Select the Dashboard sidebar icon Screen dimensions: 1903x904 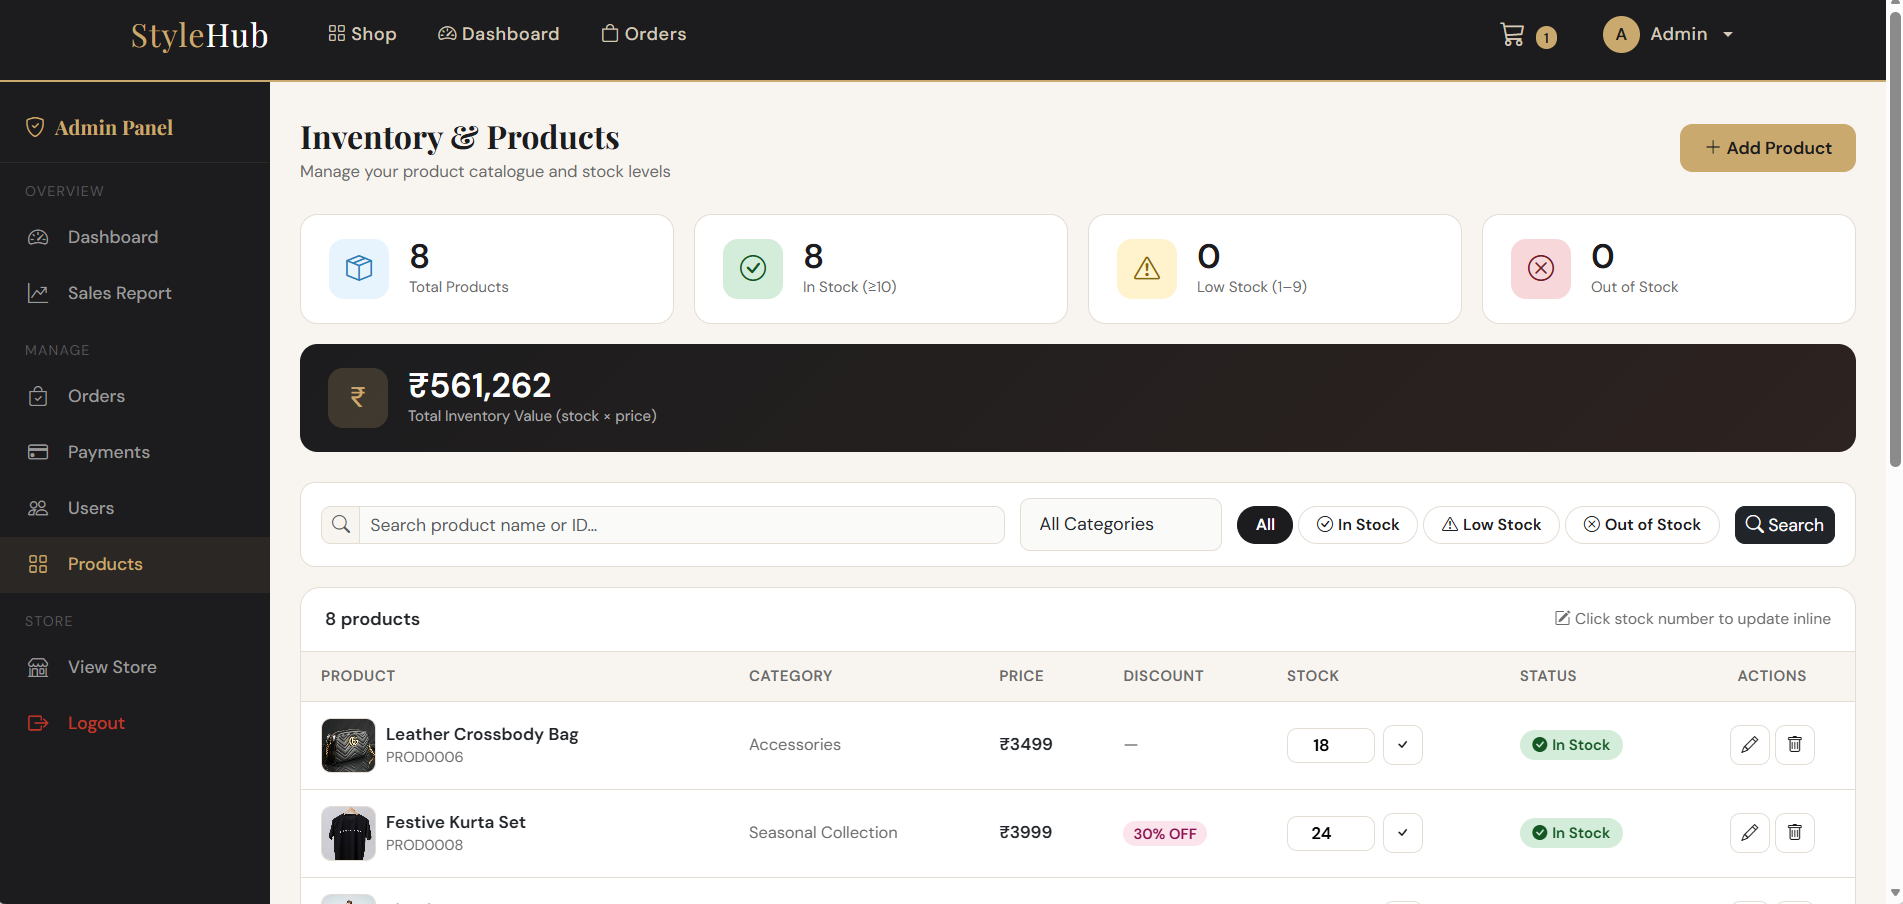click(x=38, y=237)
